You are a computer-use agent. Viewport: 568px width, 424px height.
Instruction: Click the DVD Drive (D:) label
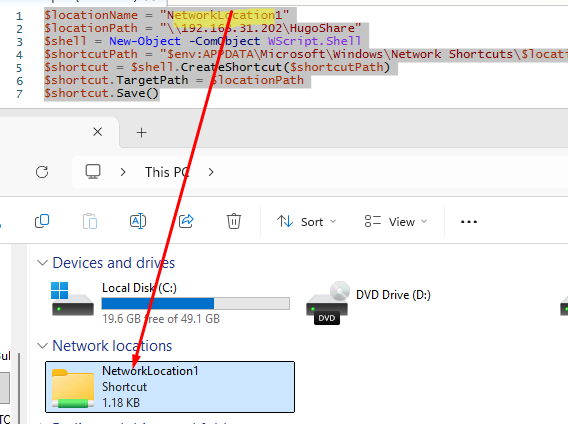click(393, 295)
